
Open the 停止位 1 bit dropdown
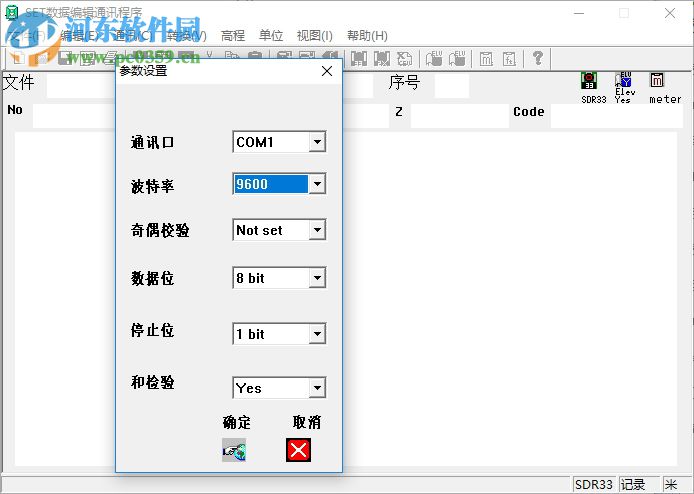(x=317, y=334)
